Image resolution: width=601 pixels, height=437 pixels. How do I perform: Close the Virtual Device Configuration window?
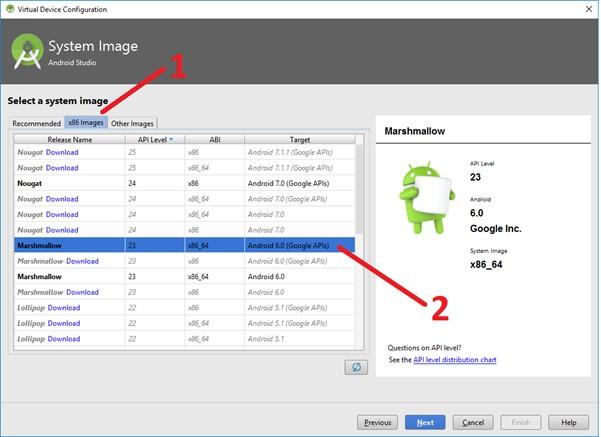589,9
